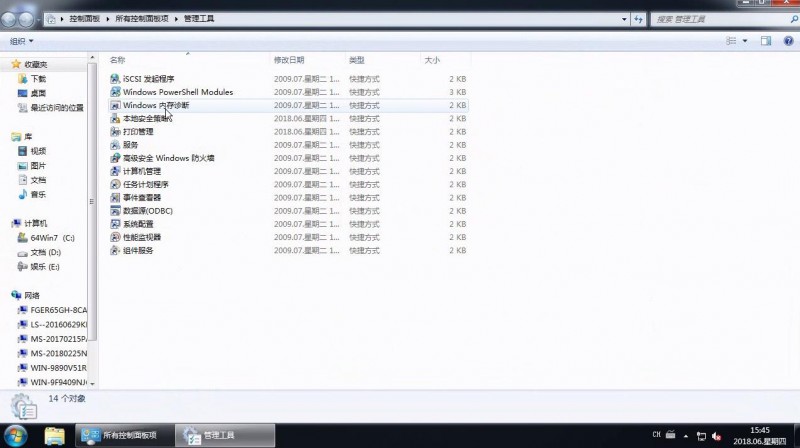
Task: Change the view with the views icon
Action: (x=731, y=41)
